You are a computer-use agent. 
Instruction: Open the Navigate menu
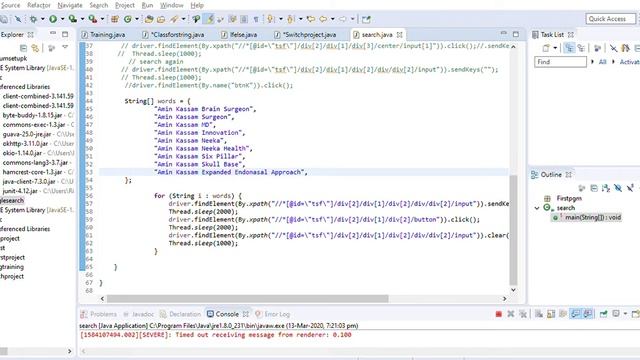coord(70,5)
